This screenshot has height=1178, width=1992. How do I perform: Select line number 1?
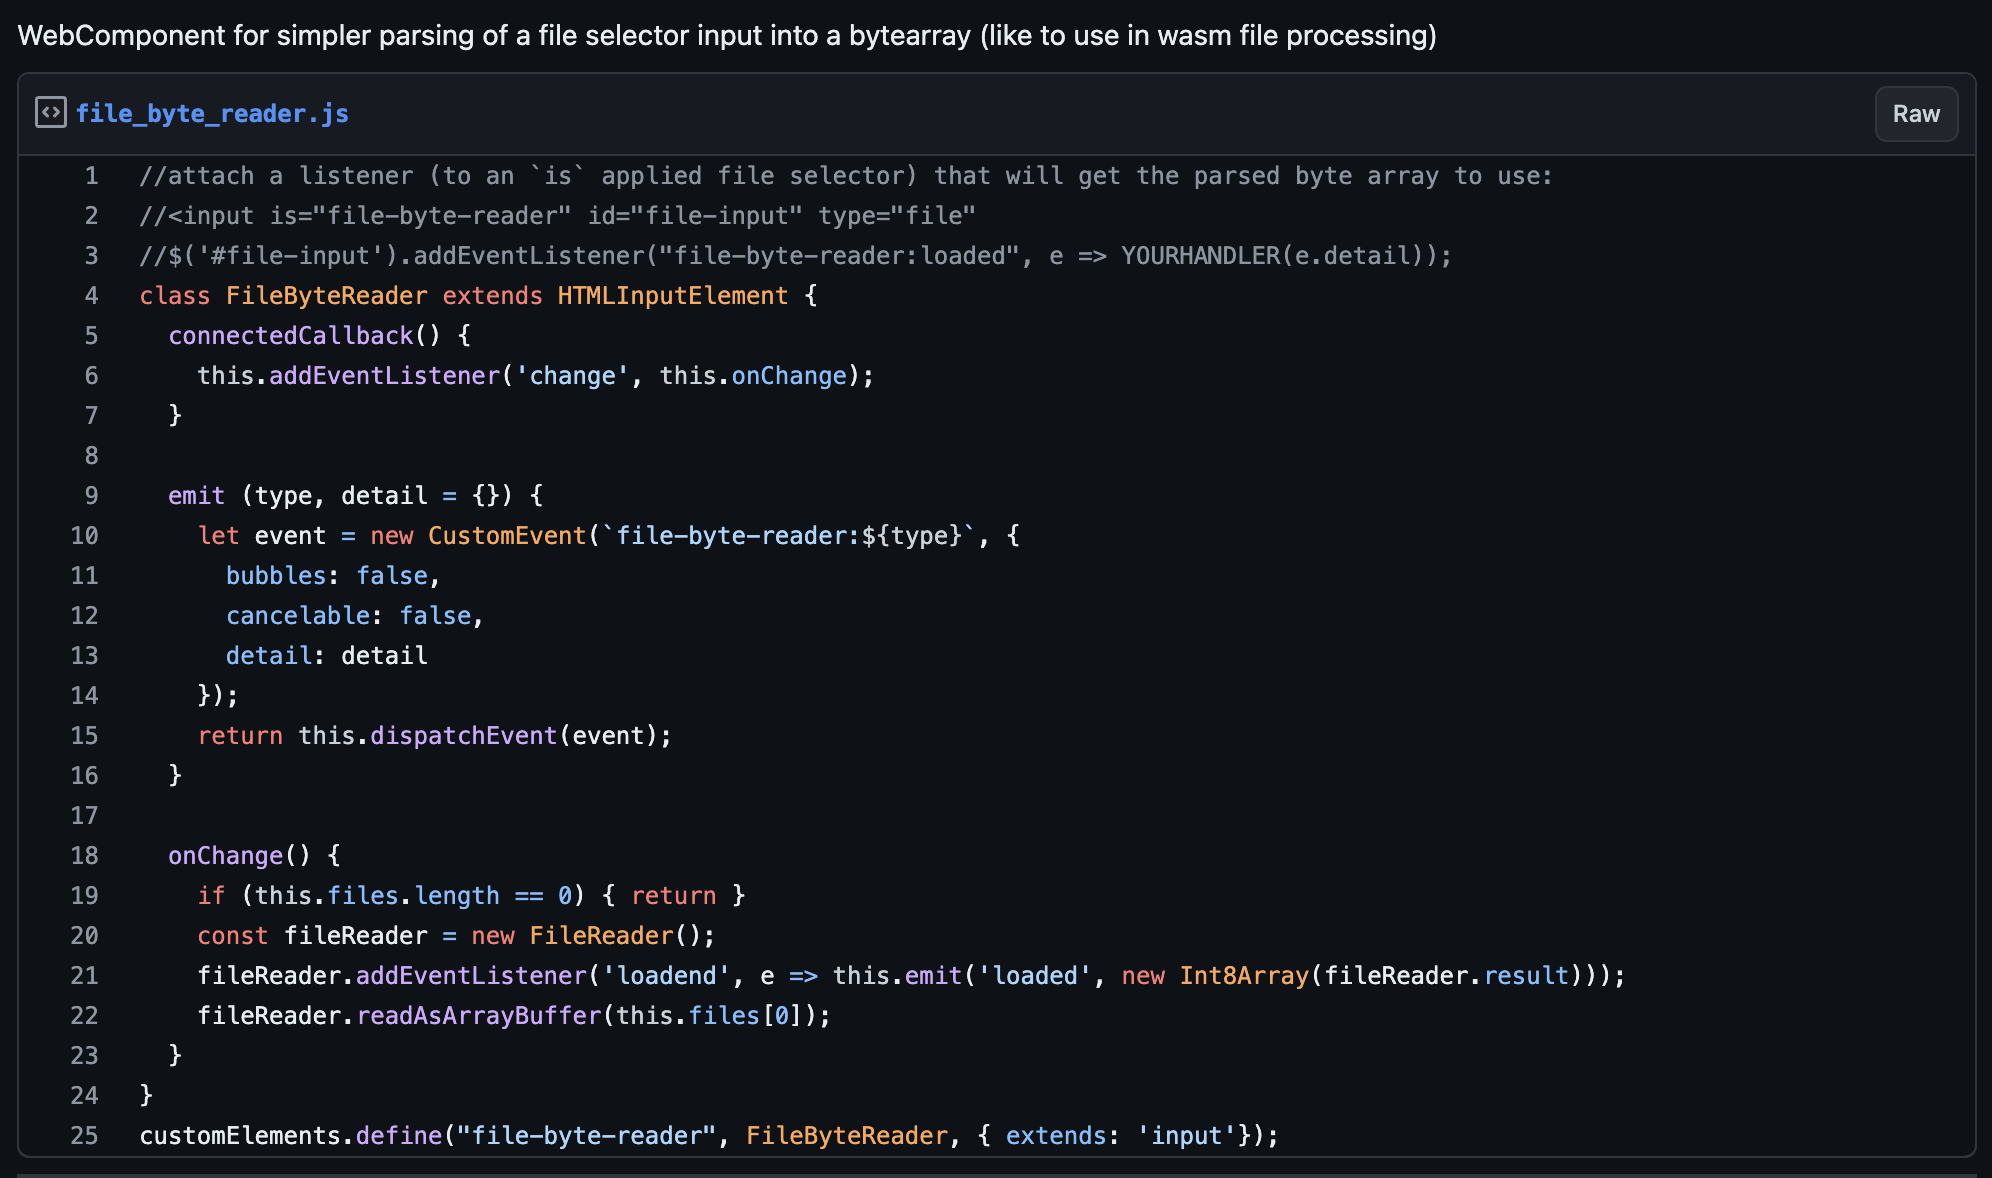tap(91, 176)
